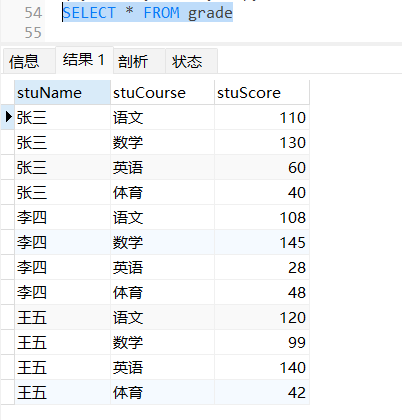Click the current row arrow indicator
402x420 pixels.
(x=8, y=117)
